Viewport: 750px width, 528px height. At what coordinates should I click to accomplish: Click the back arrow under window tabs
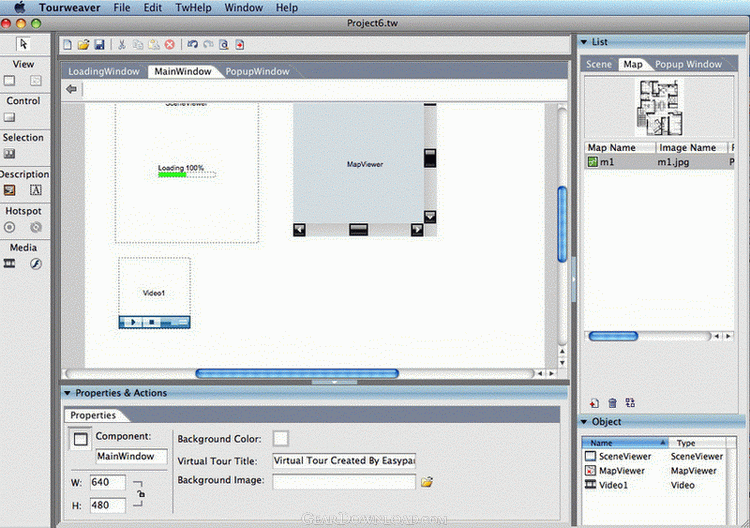click(71, 89)
